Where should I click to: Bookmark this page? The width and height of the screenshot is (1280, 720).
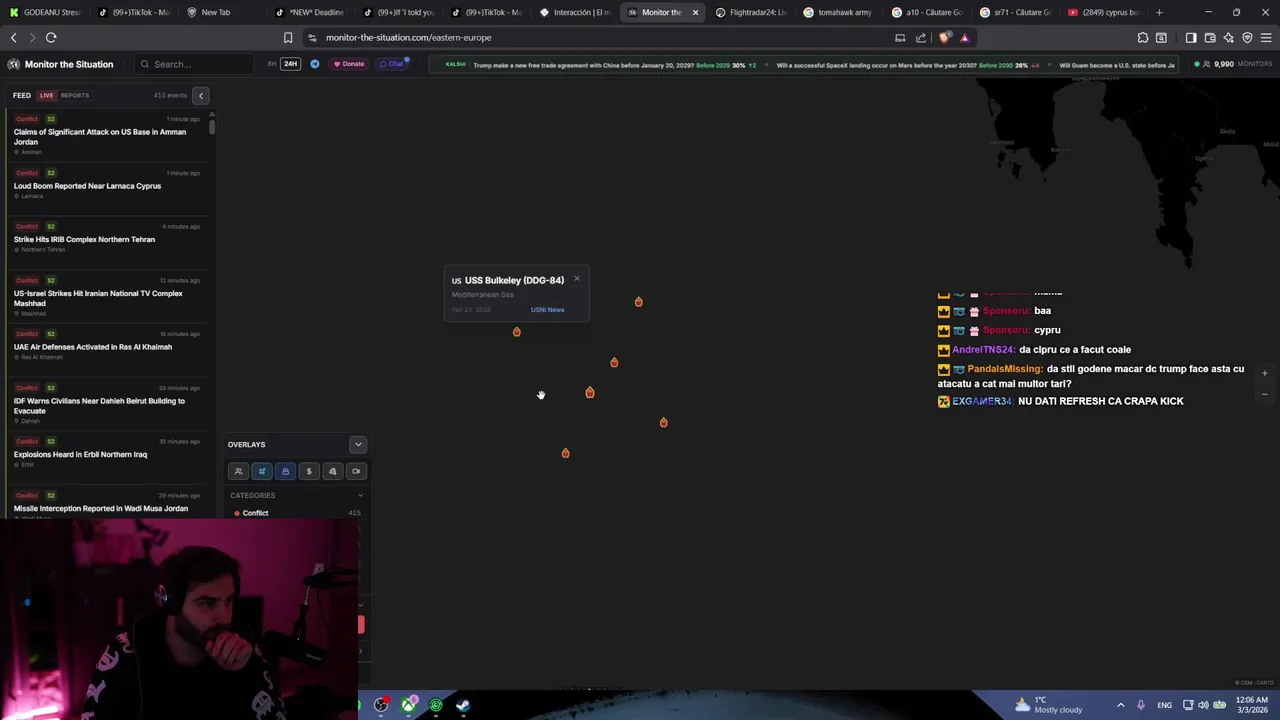288,38
